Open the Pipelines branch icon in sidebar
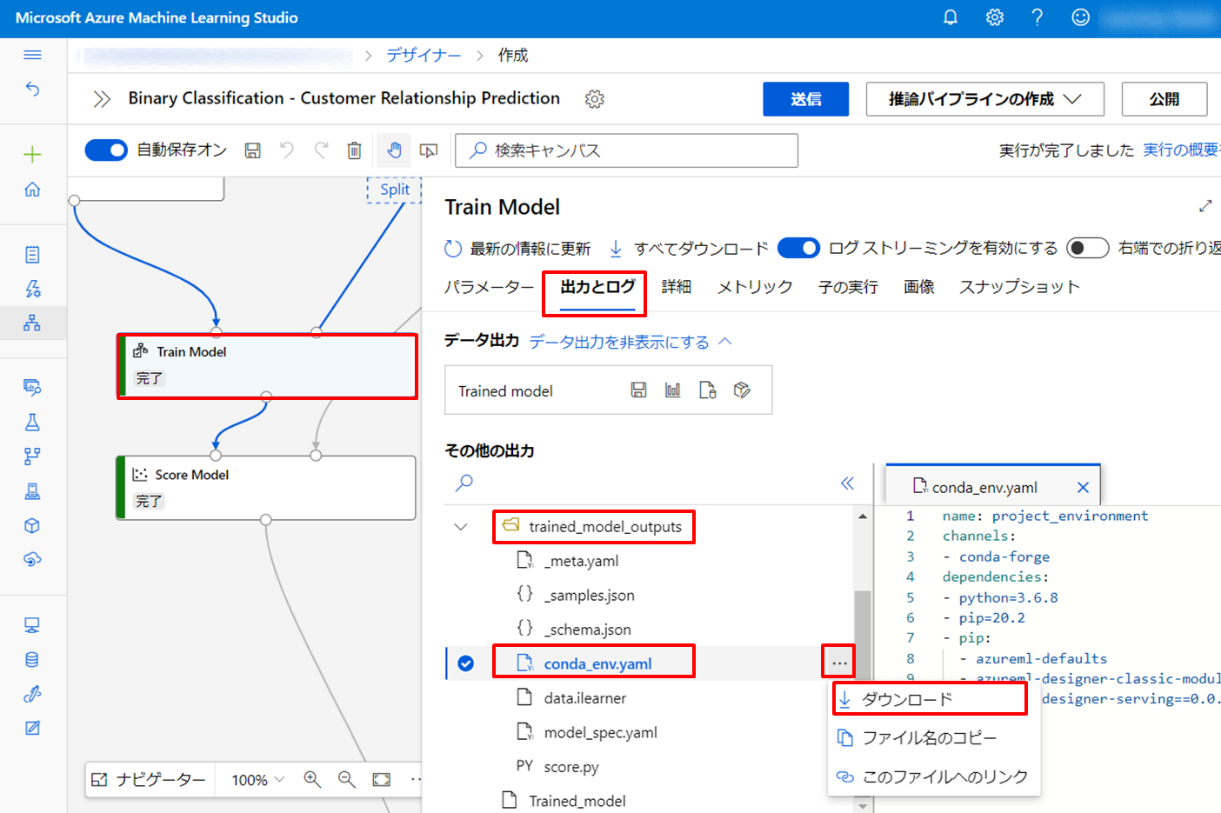This screenshot has height=813, width=1221. point(32,457)
